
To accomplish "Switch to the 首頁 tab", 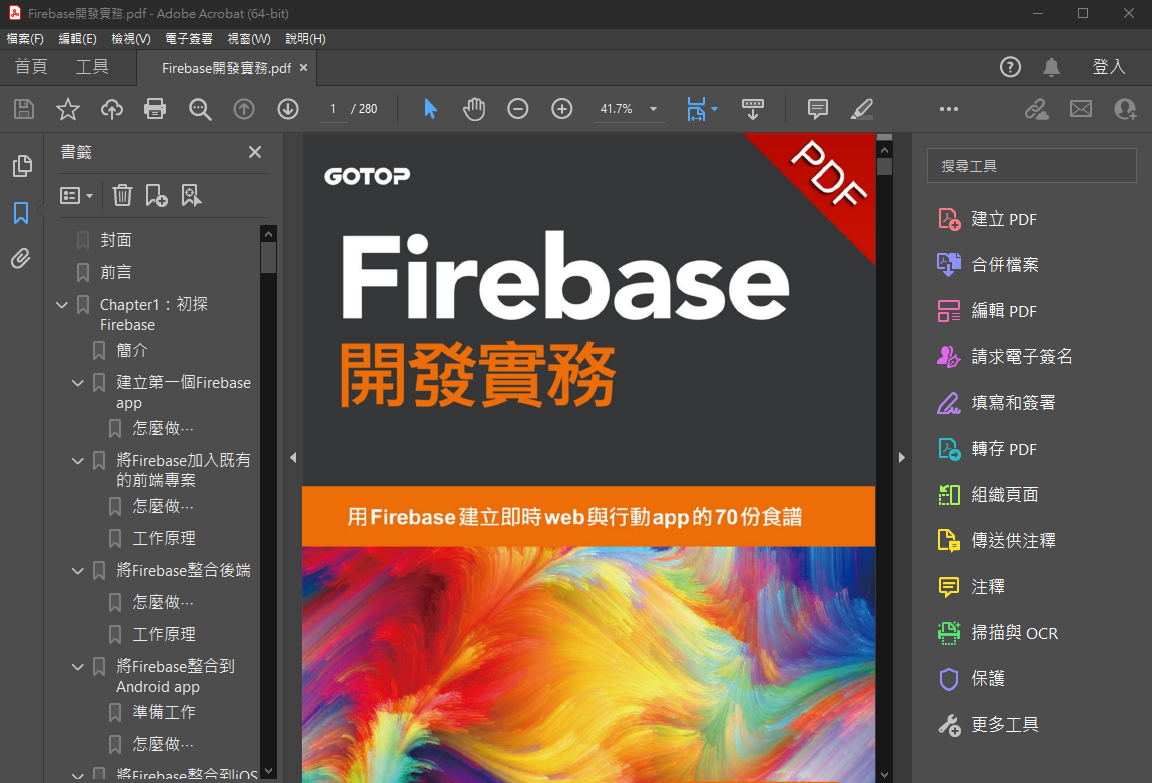I will (31, 68).
